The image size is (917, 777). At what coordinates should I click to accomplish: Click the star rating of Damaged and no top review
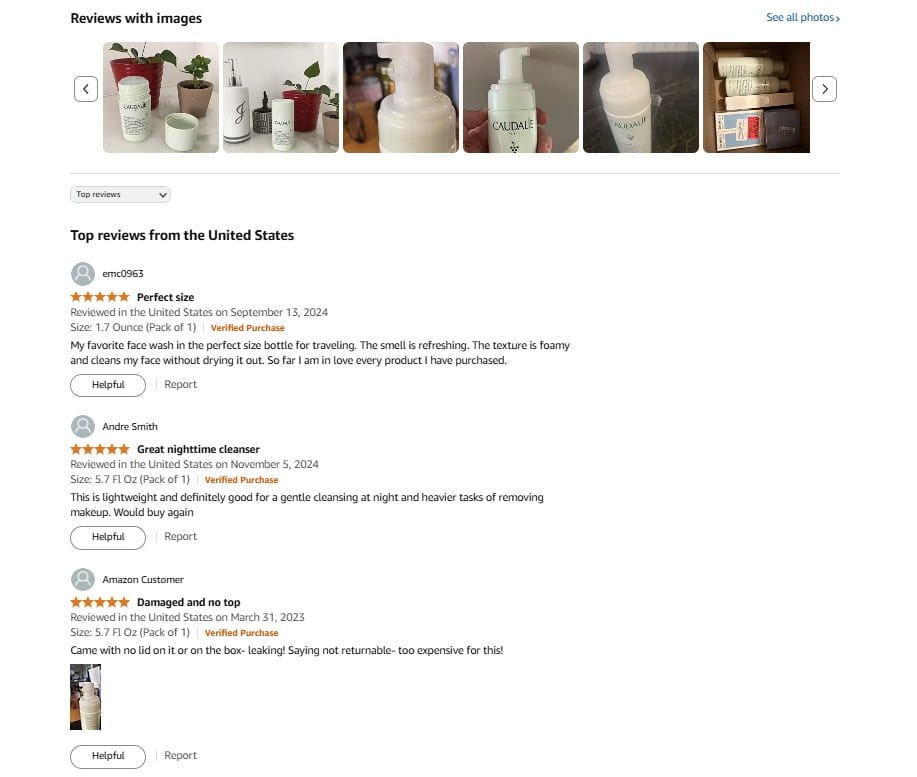click(x=99, y=602)
